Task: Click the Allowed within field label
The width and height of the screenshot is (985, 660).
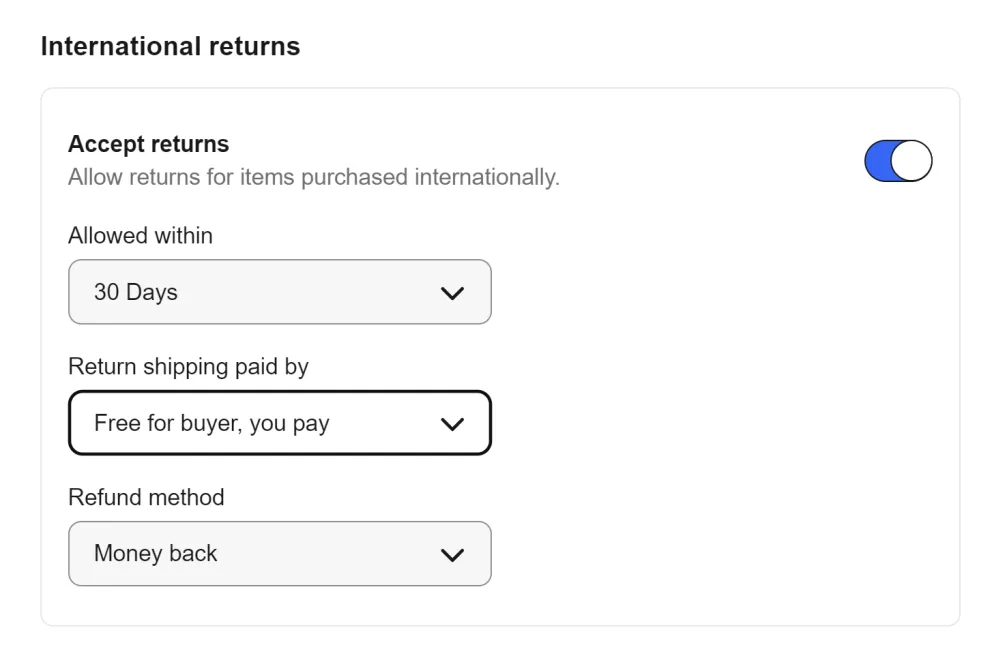Action: (140, 236)
